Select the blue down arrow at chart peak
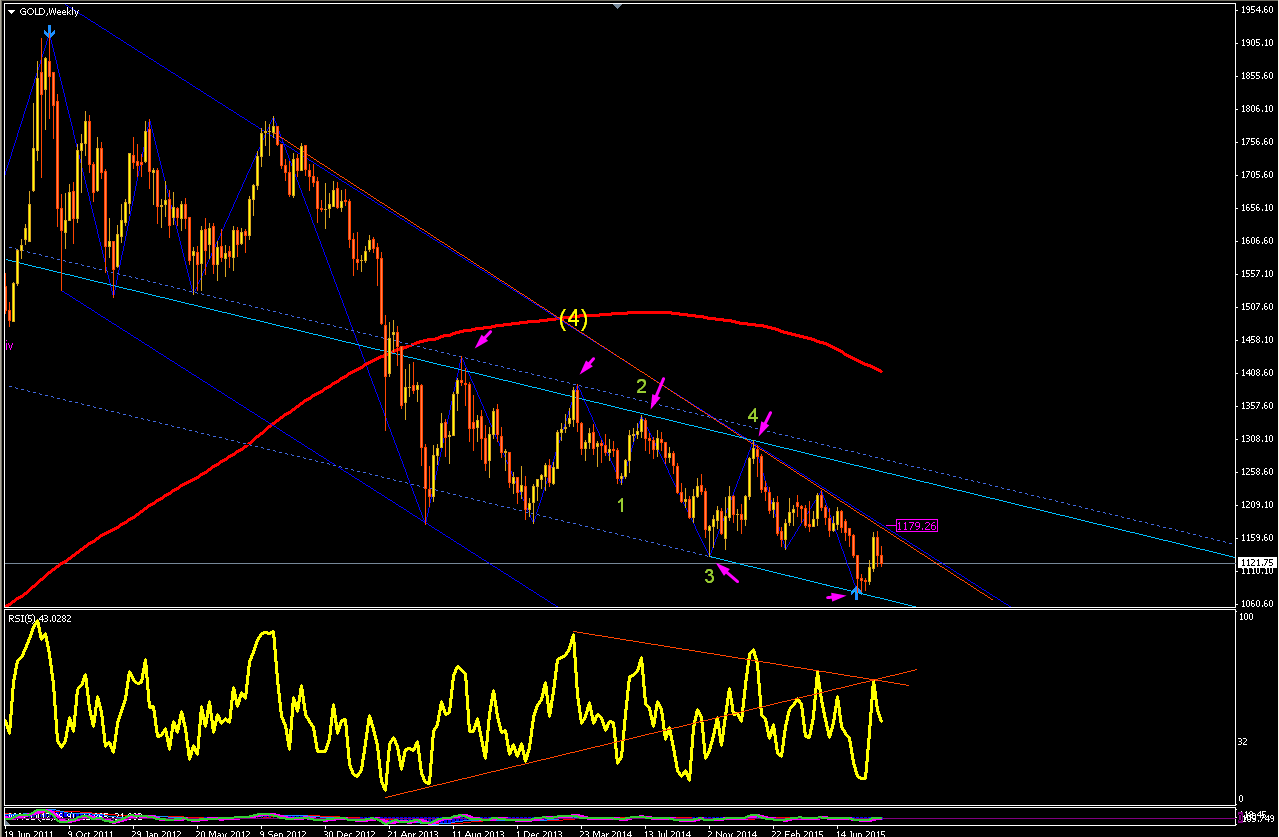Viewport: 1279px width, 837px height. (x=49, y=32)
